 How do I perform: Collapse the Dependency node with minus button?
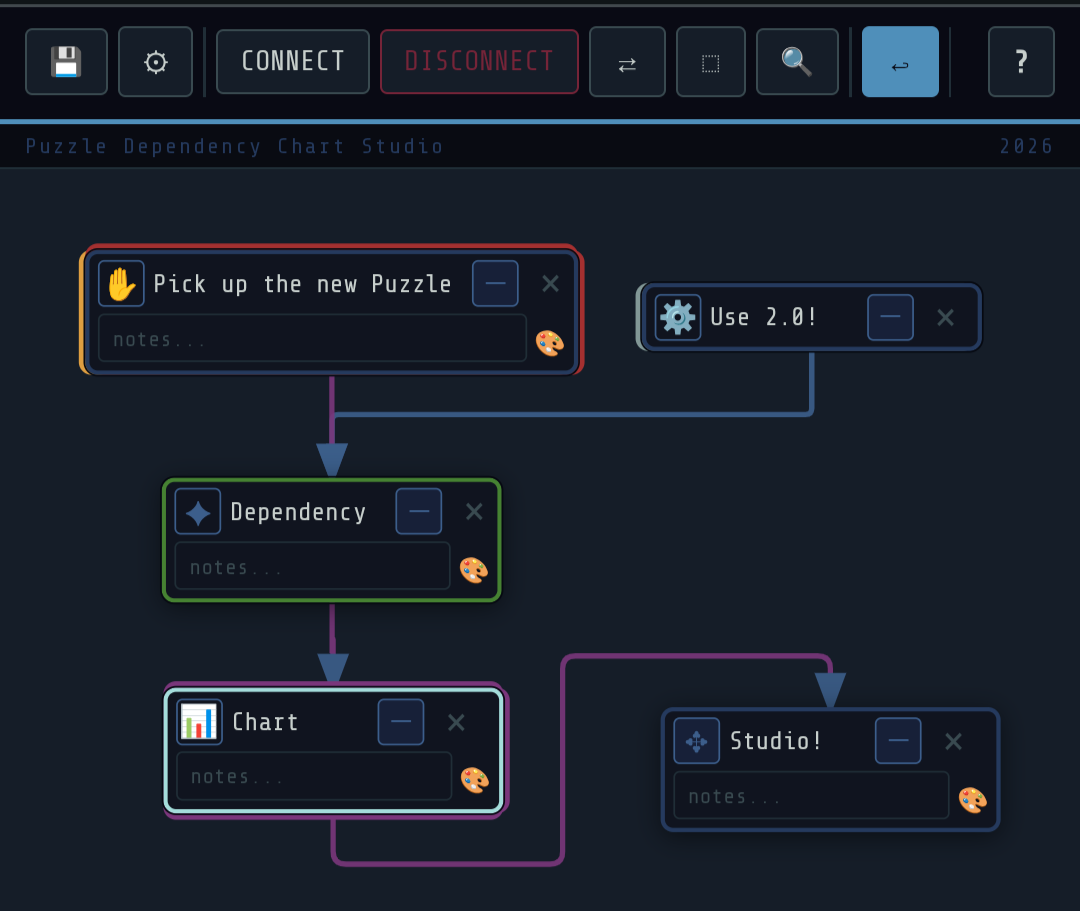[x=419, y=511]
